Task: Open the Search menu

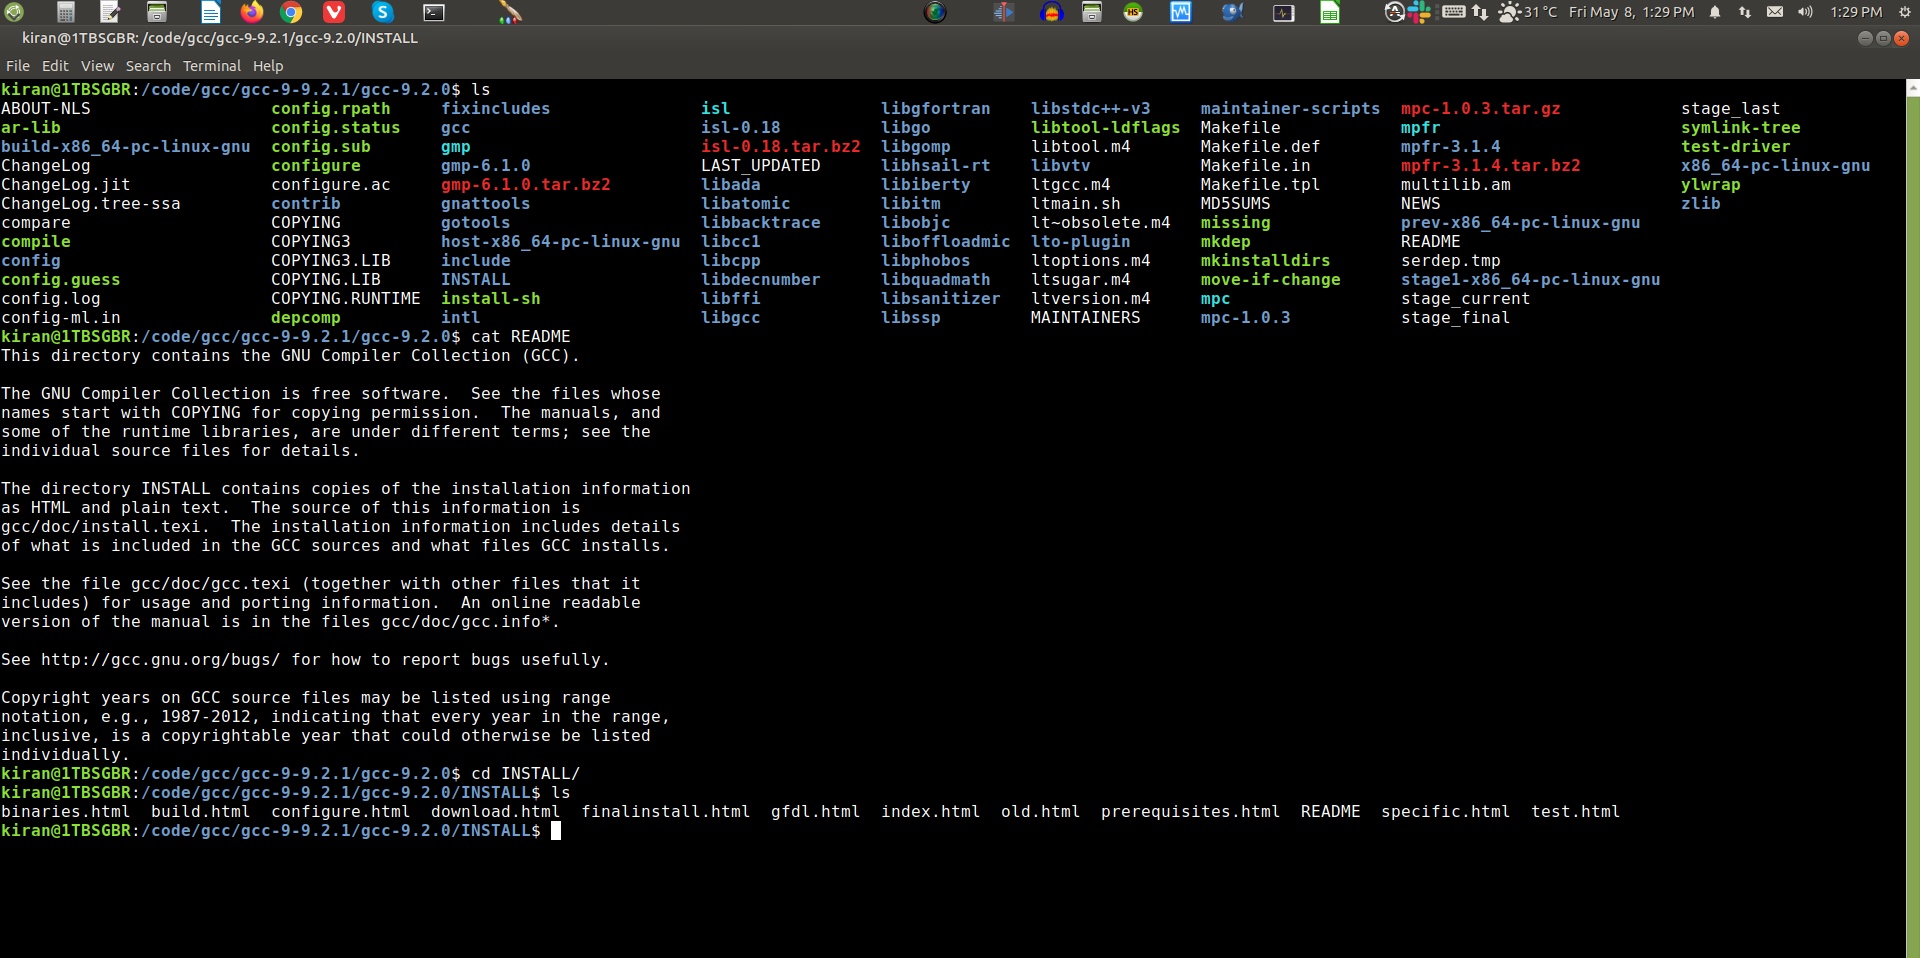Action: (x=148, y=66)
